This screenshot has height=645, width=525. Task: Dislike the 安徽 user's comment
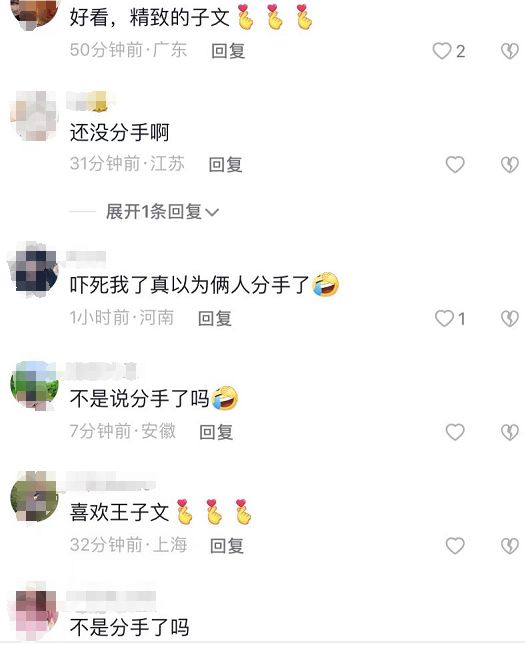[509, 432]
